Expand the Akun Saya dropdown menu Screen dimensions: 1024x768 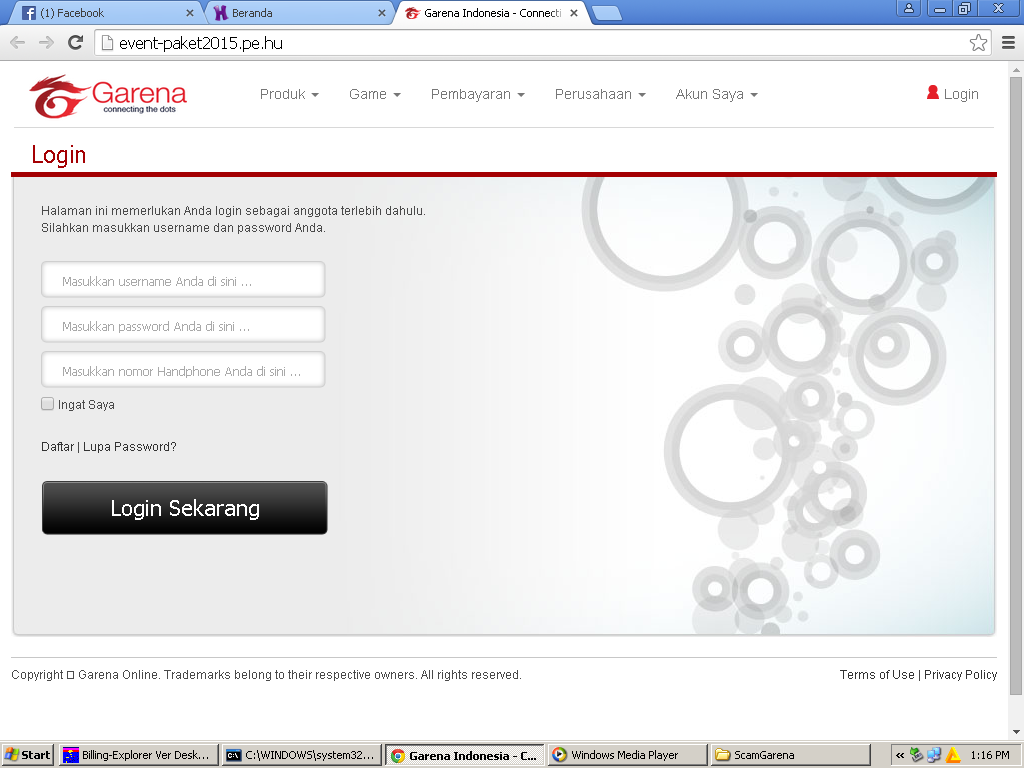716,94
